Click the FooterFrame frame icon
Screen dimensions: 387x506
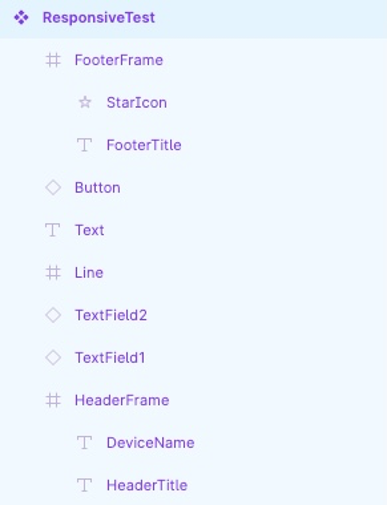[x=53, y=60]
